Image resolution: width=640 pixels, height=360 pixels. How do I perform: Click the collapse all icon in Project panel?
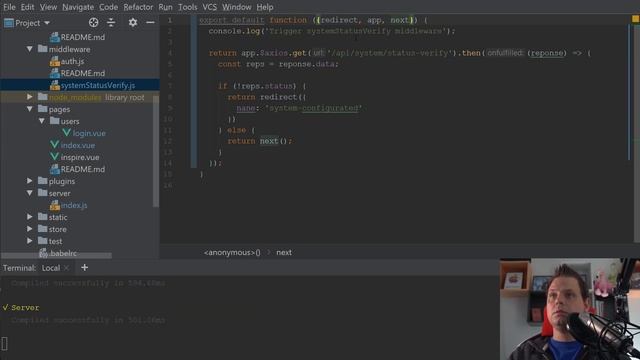point(111,22)
